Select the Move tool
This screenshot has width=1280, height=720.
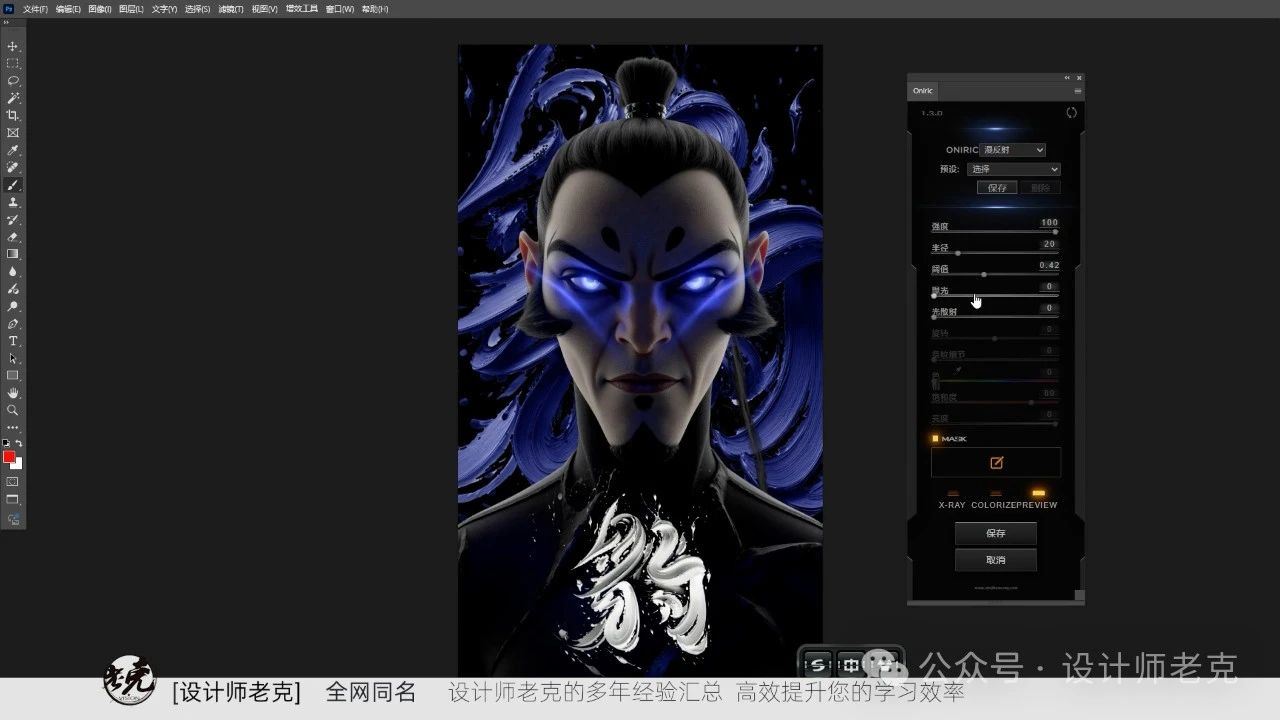(13, 47)
